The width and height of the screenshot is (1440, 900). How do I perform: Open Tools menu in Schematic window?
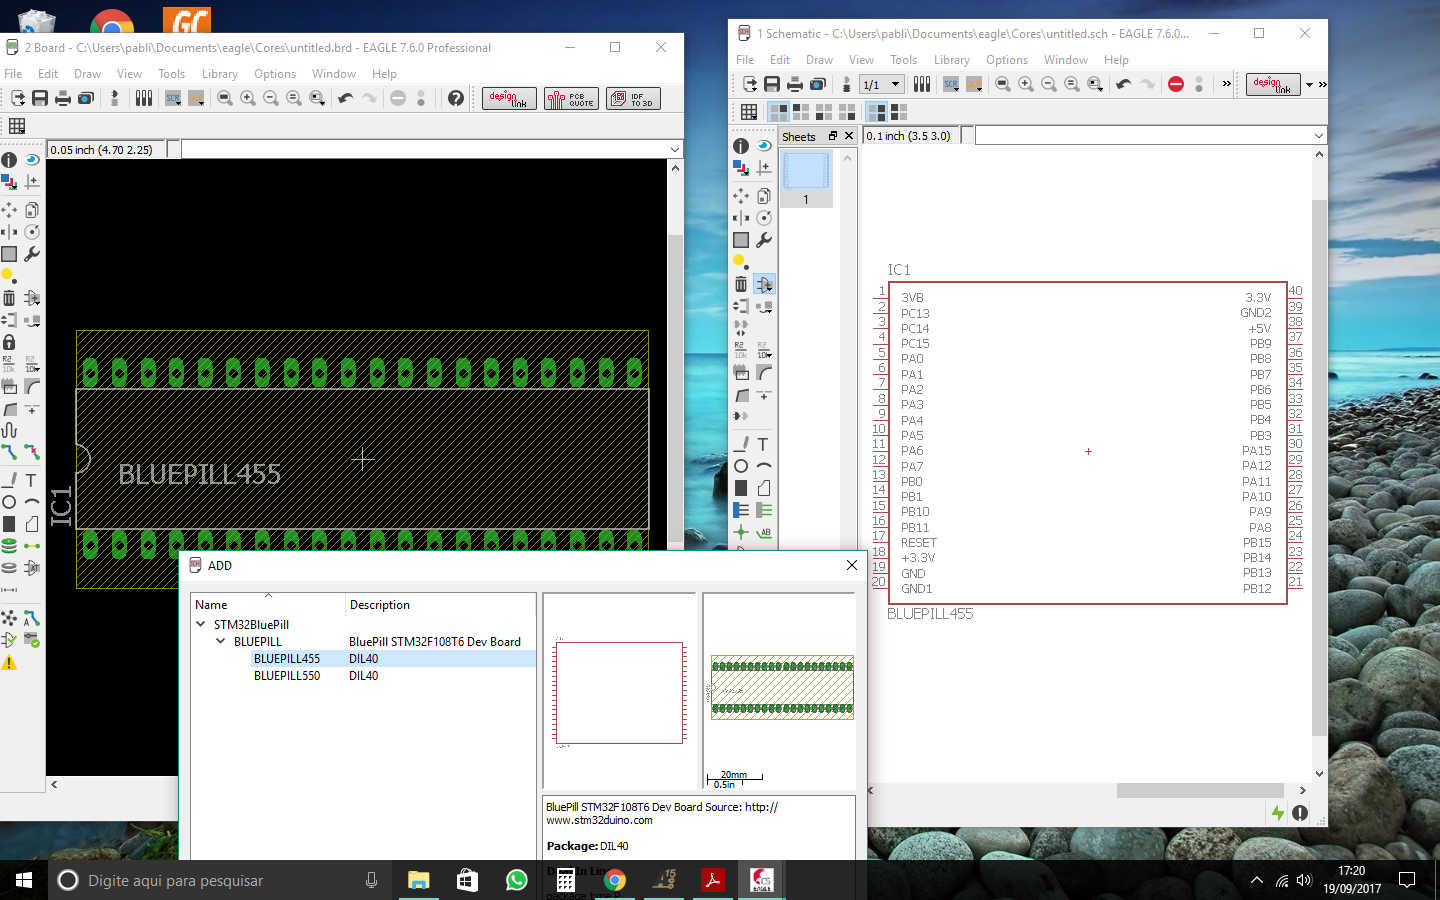pos(903,60)
